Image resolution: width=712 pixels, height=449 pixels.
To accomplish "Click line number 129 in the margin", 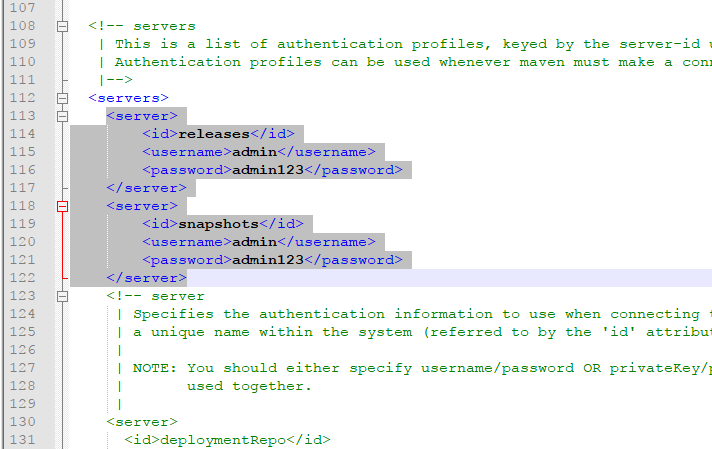I will click(22, 404).
